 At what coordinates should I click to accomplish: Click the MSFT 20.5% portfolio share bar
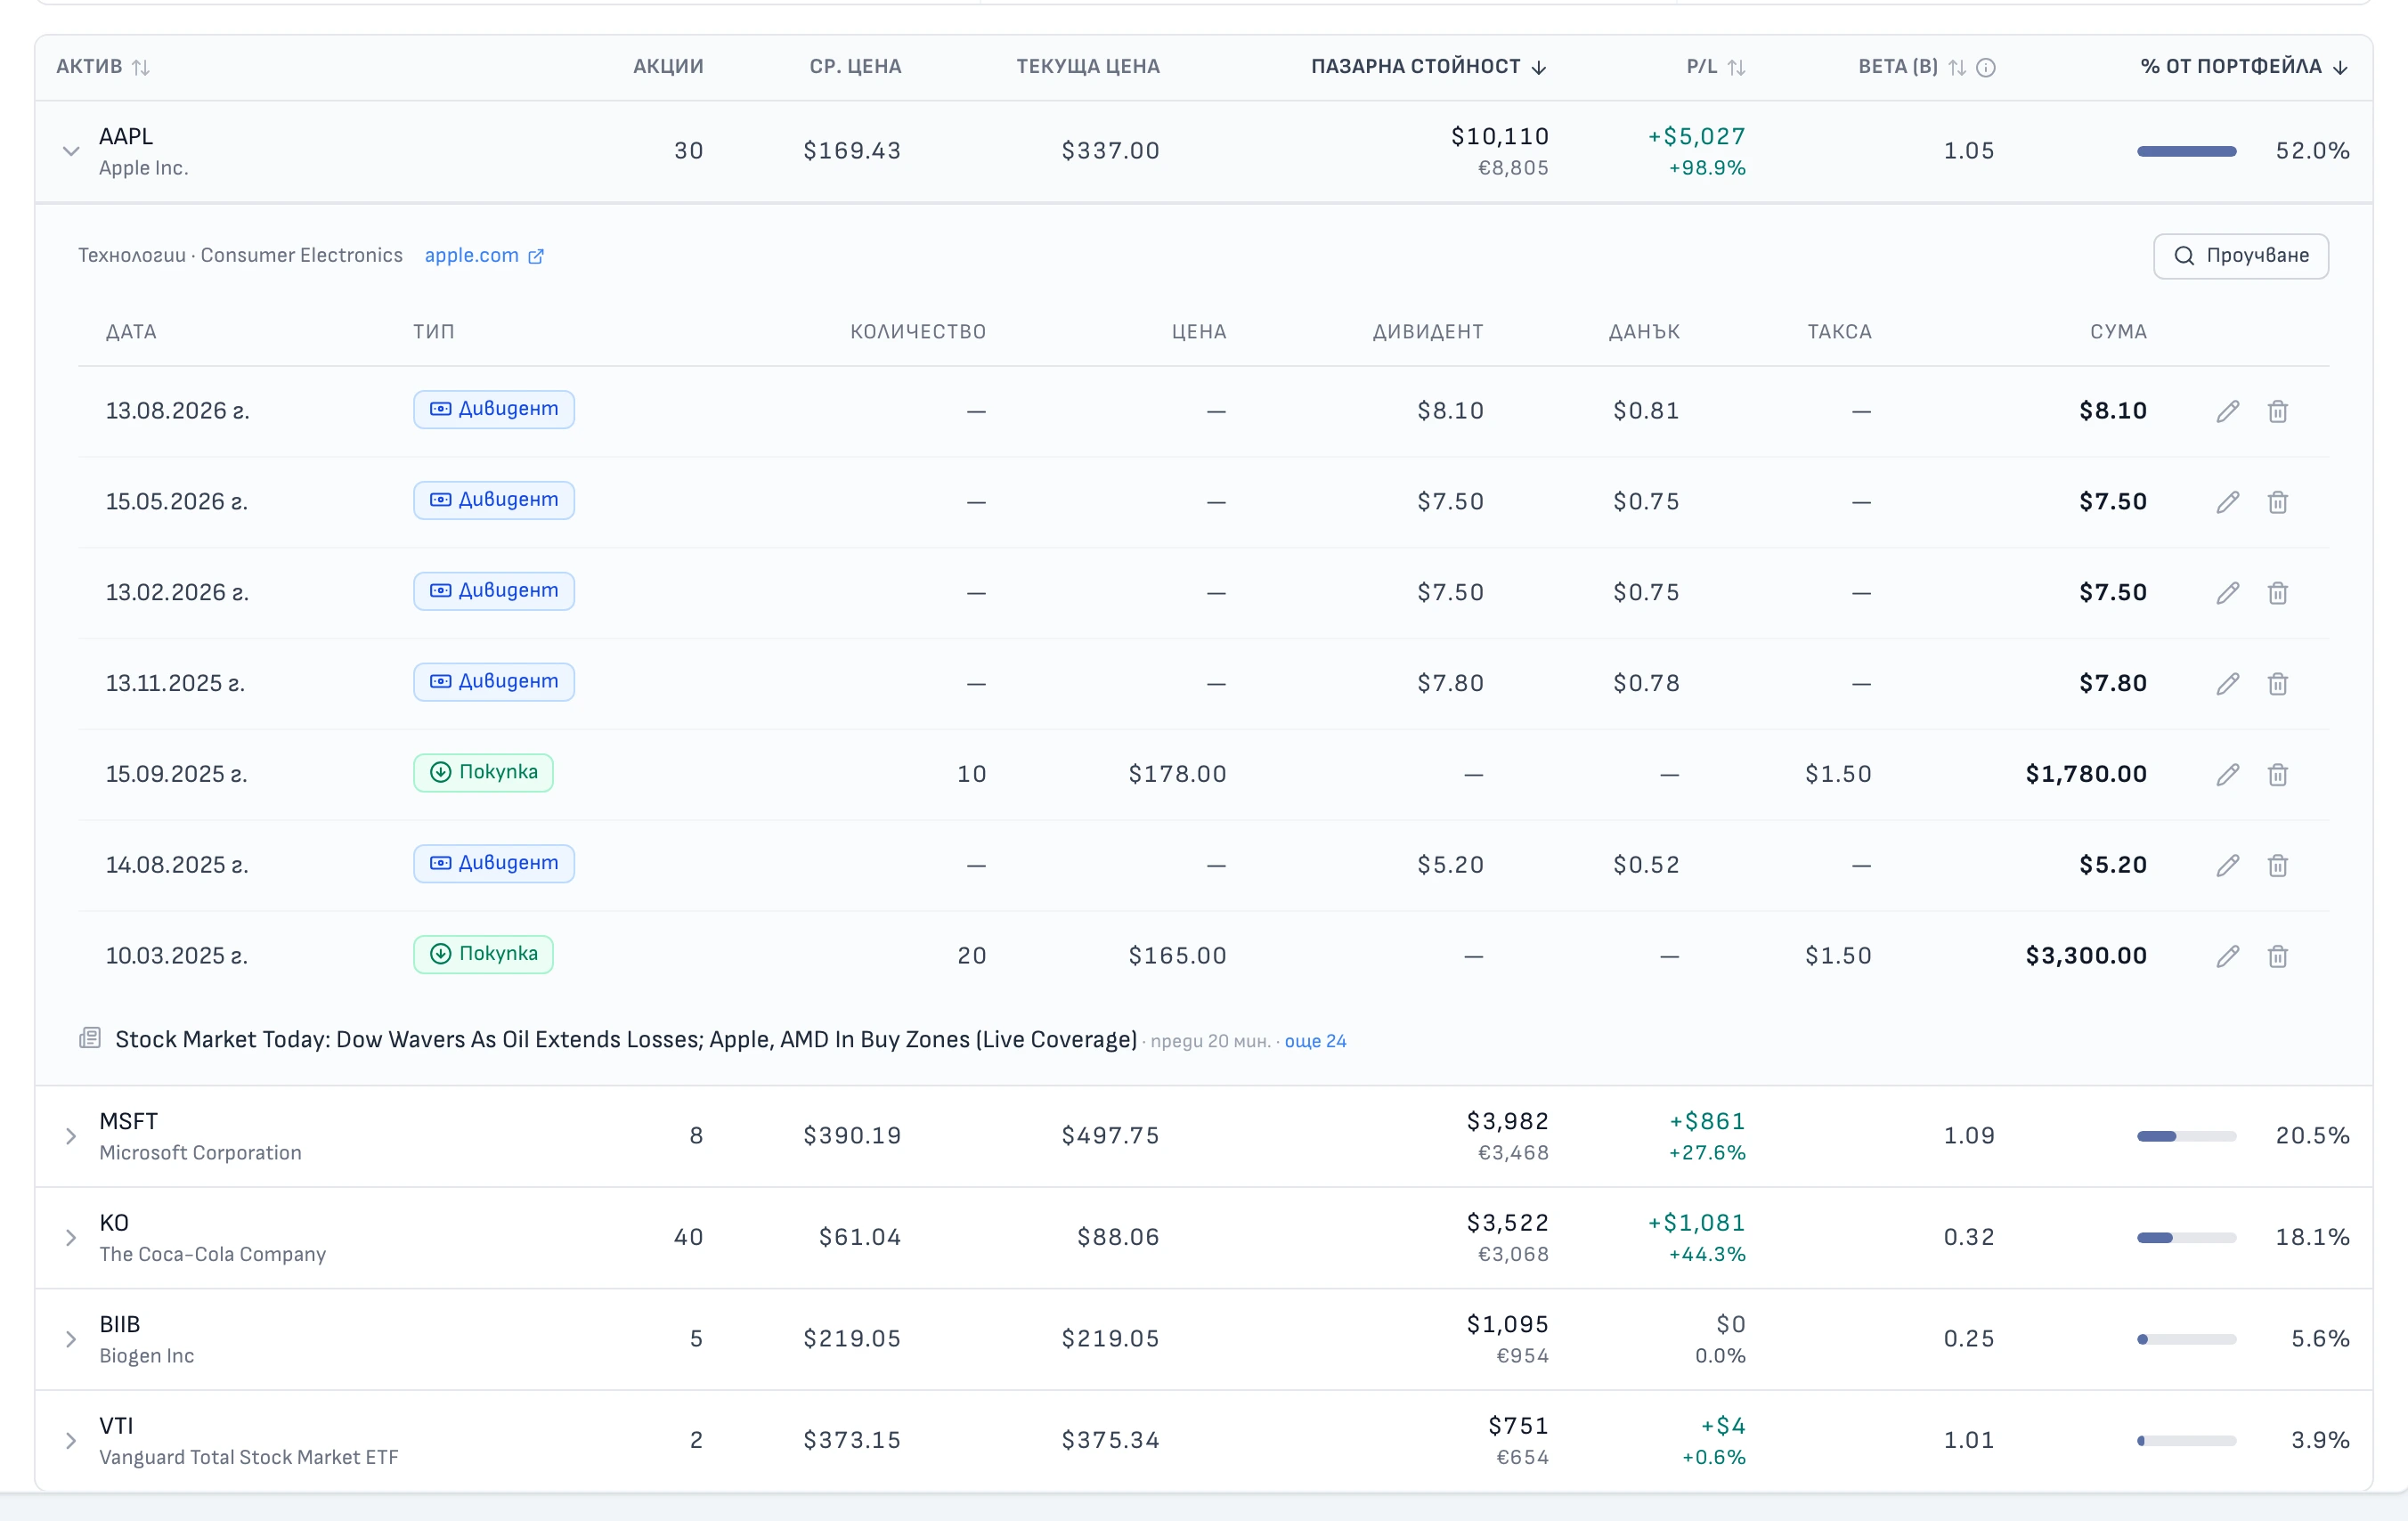2186,1136
